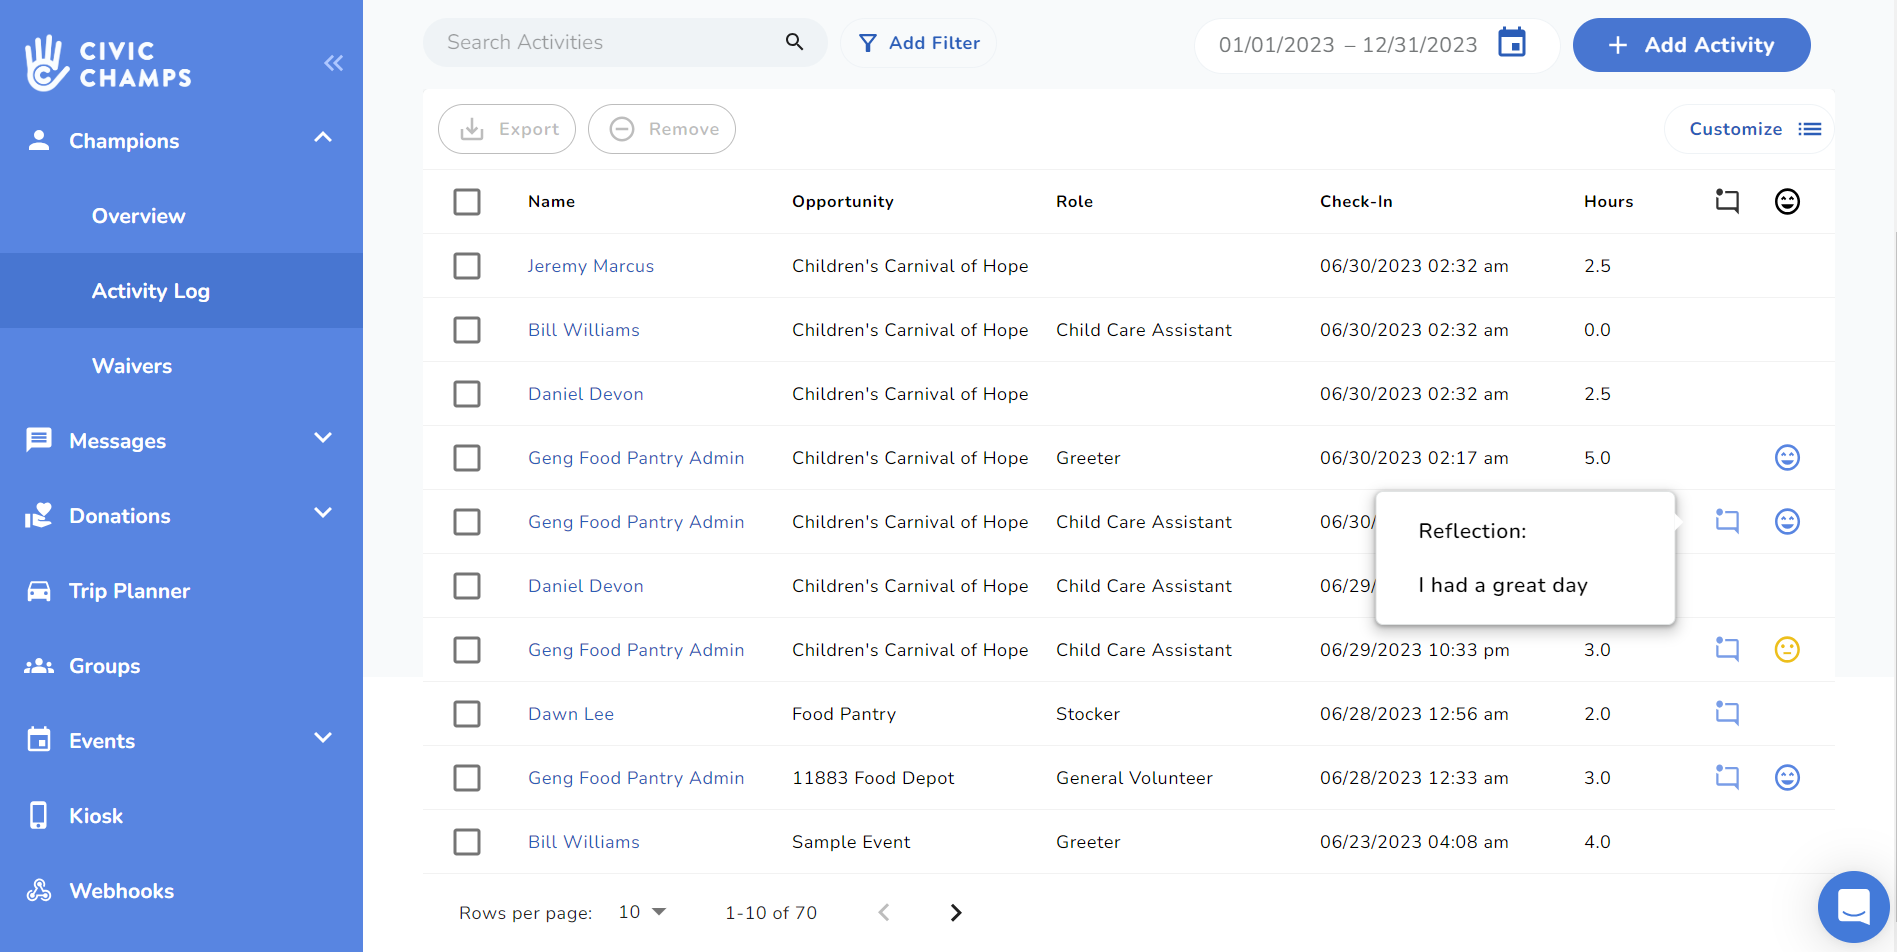Open the date range calendar picker
Viewport: 1897px width, 952px height.
pyautogui.click(x=1511, y=44)
